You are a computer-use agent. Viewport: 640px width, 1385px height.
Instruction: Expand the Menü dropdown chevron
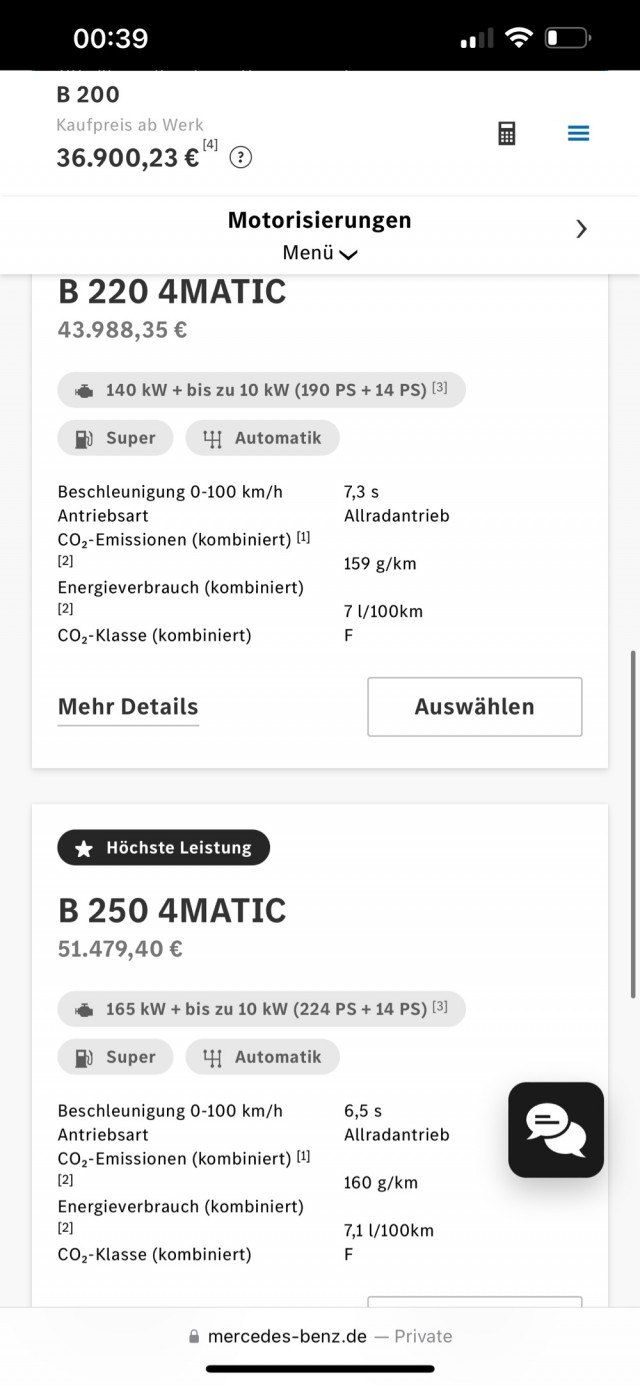(x=348, y=255)
